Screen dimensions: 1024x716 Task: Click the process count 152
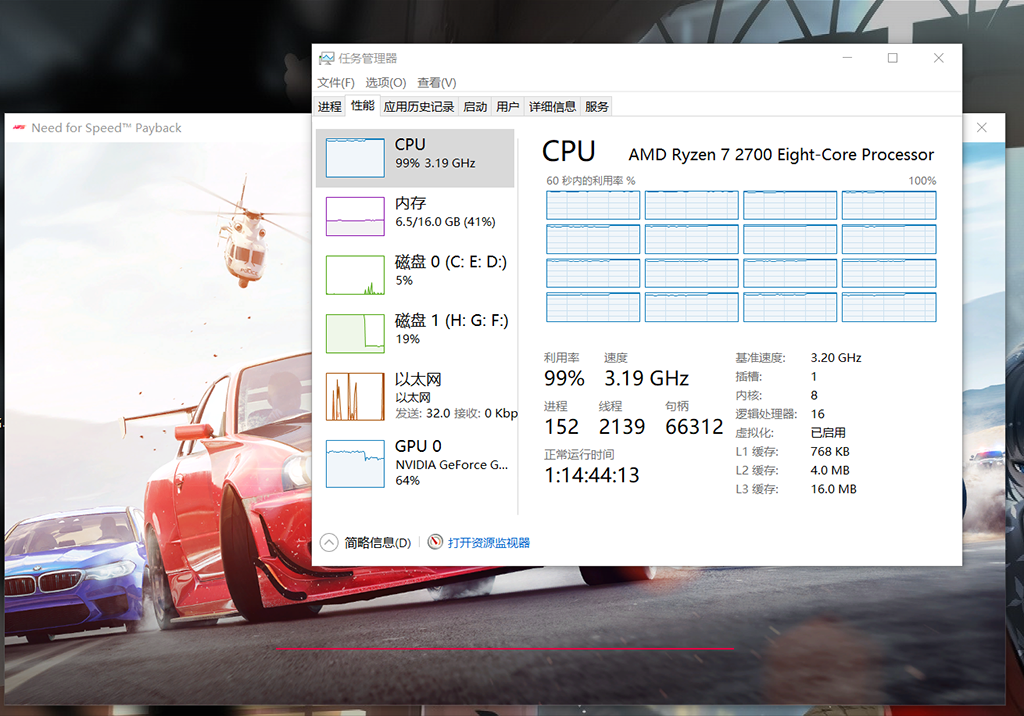coord(562,427)
